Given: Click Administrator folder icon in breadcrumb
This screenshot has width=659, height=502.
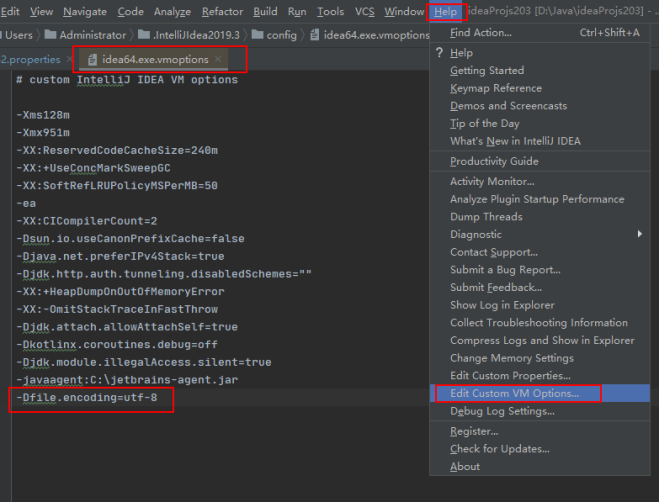Looking at the screenshot, I should pyautogui.click(x=50, y=34).
